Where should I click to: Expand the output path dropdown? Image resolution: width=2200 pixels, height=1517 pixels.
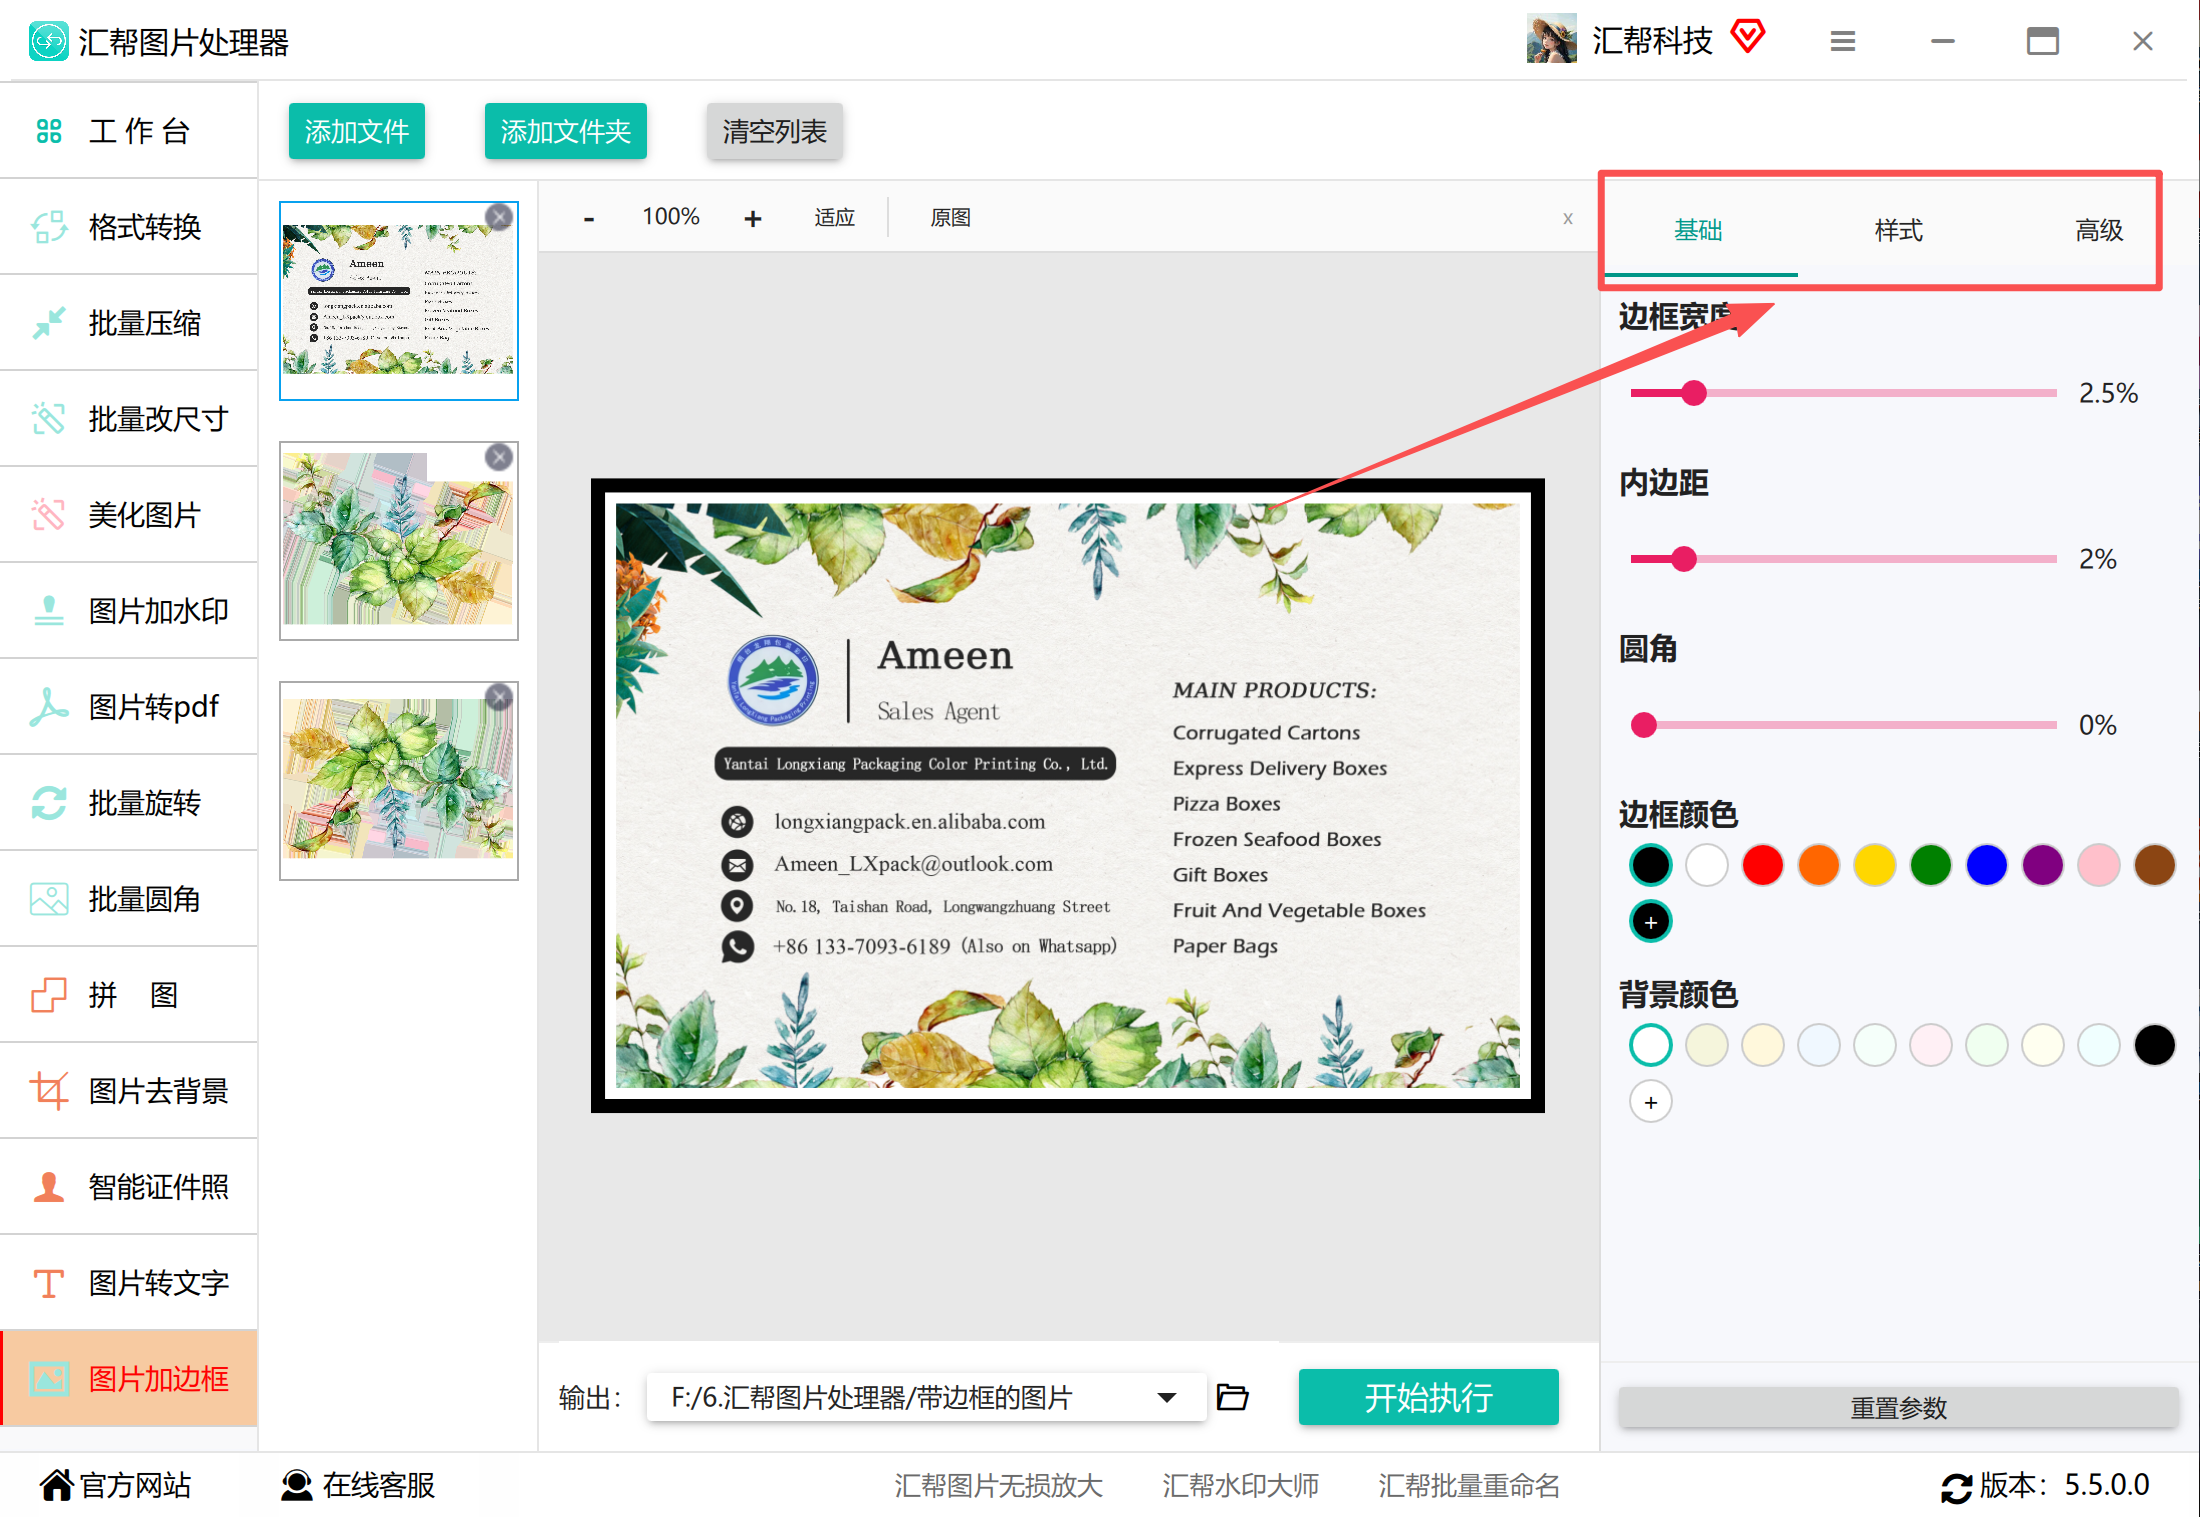pyautogui.click(x=1166, y=1397)
